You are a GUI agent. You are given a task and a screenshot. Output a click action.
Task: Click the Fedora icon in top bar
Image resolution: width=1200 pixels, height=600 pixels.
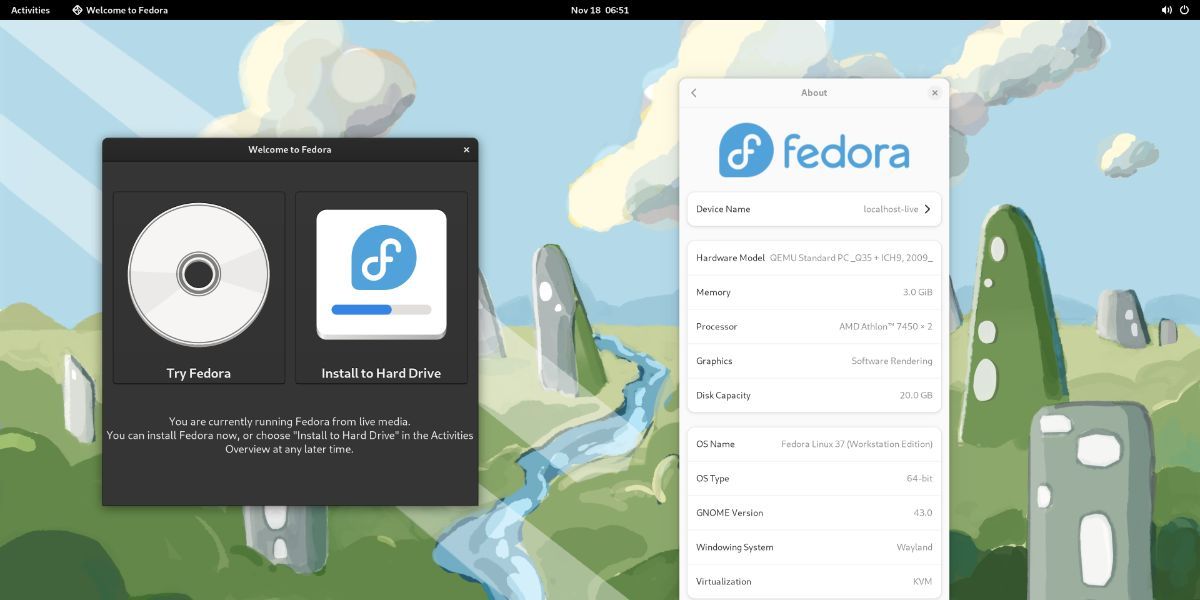[x=77, y=10]
